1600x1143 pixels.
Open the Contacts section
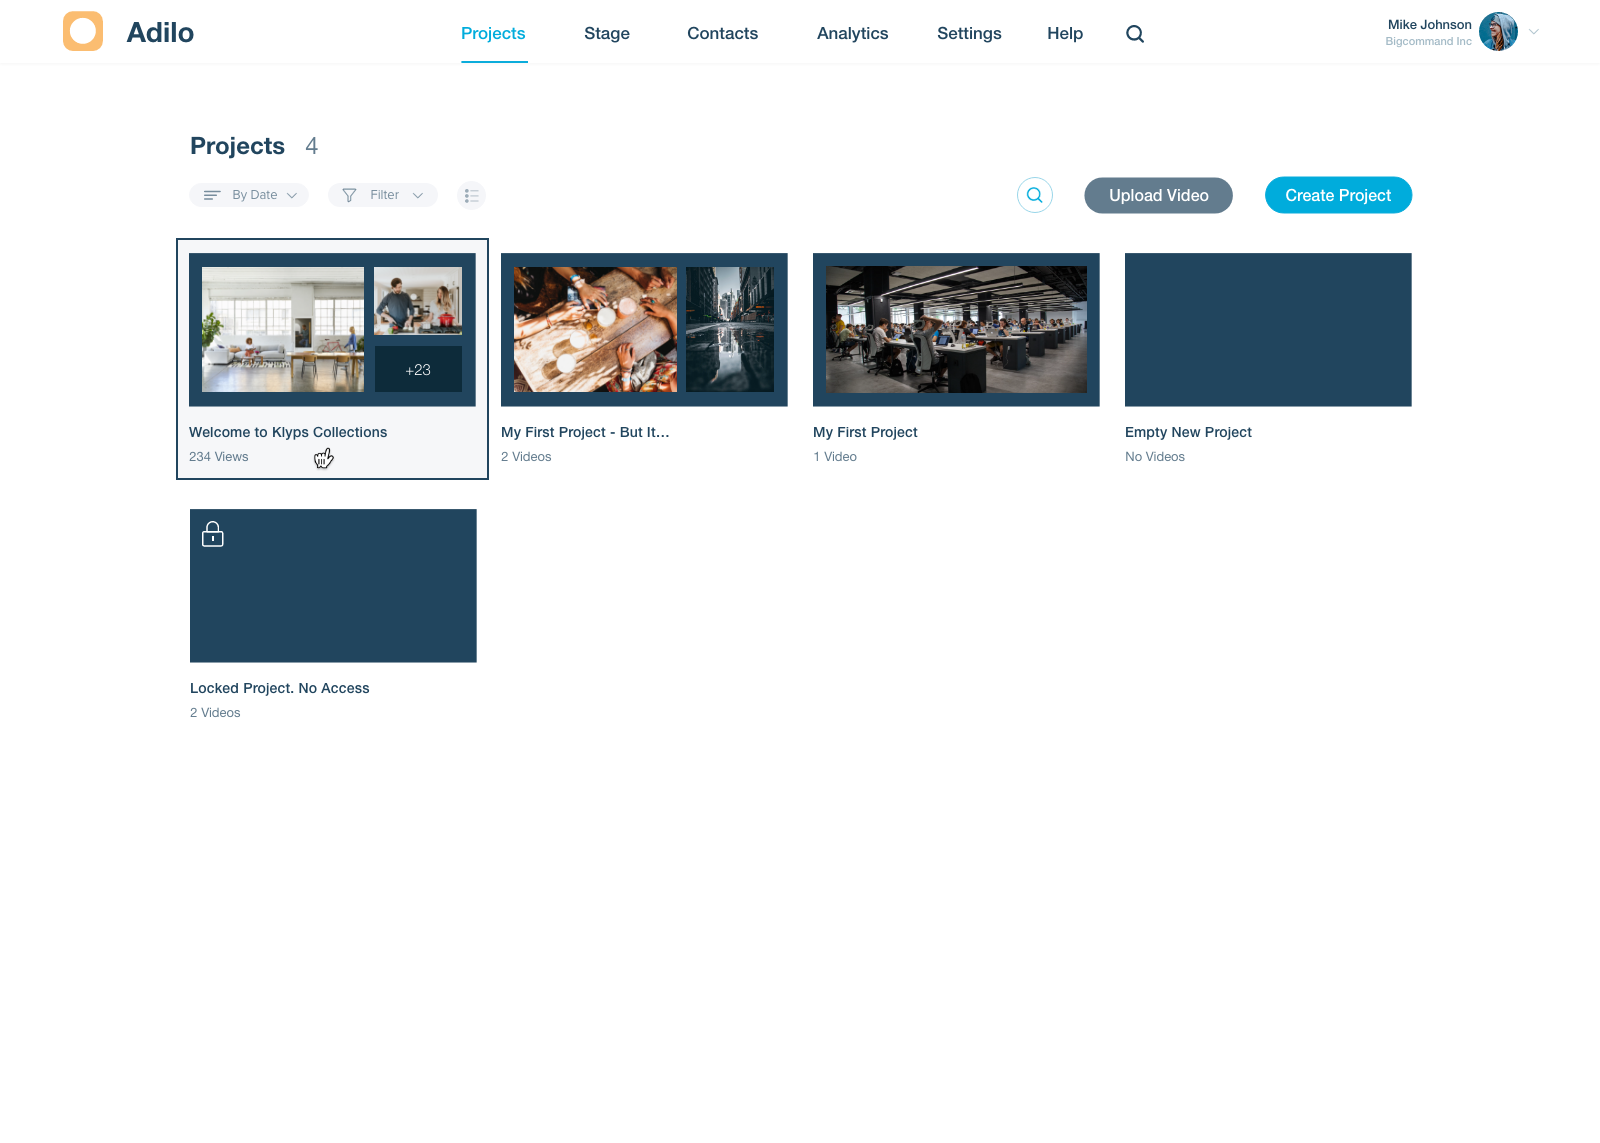pos(722,33)
